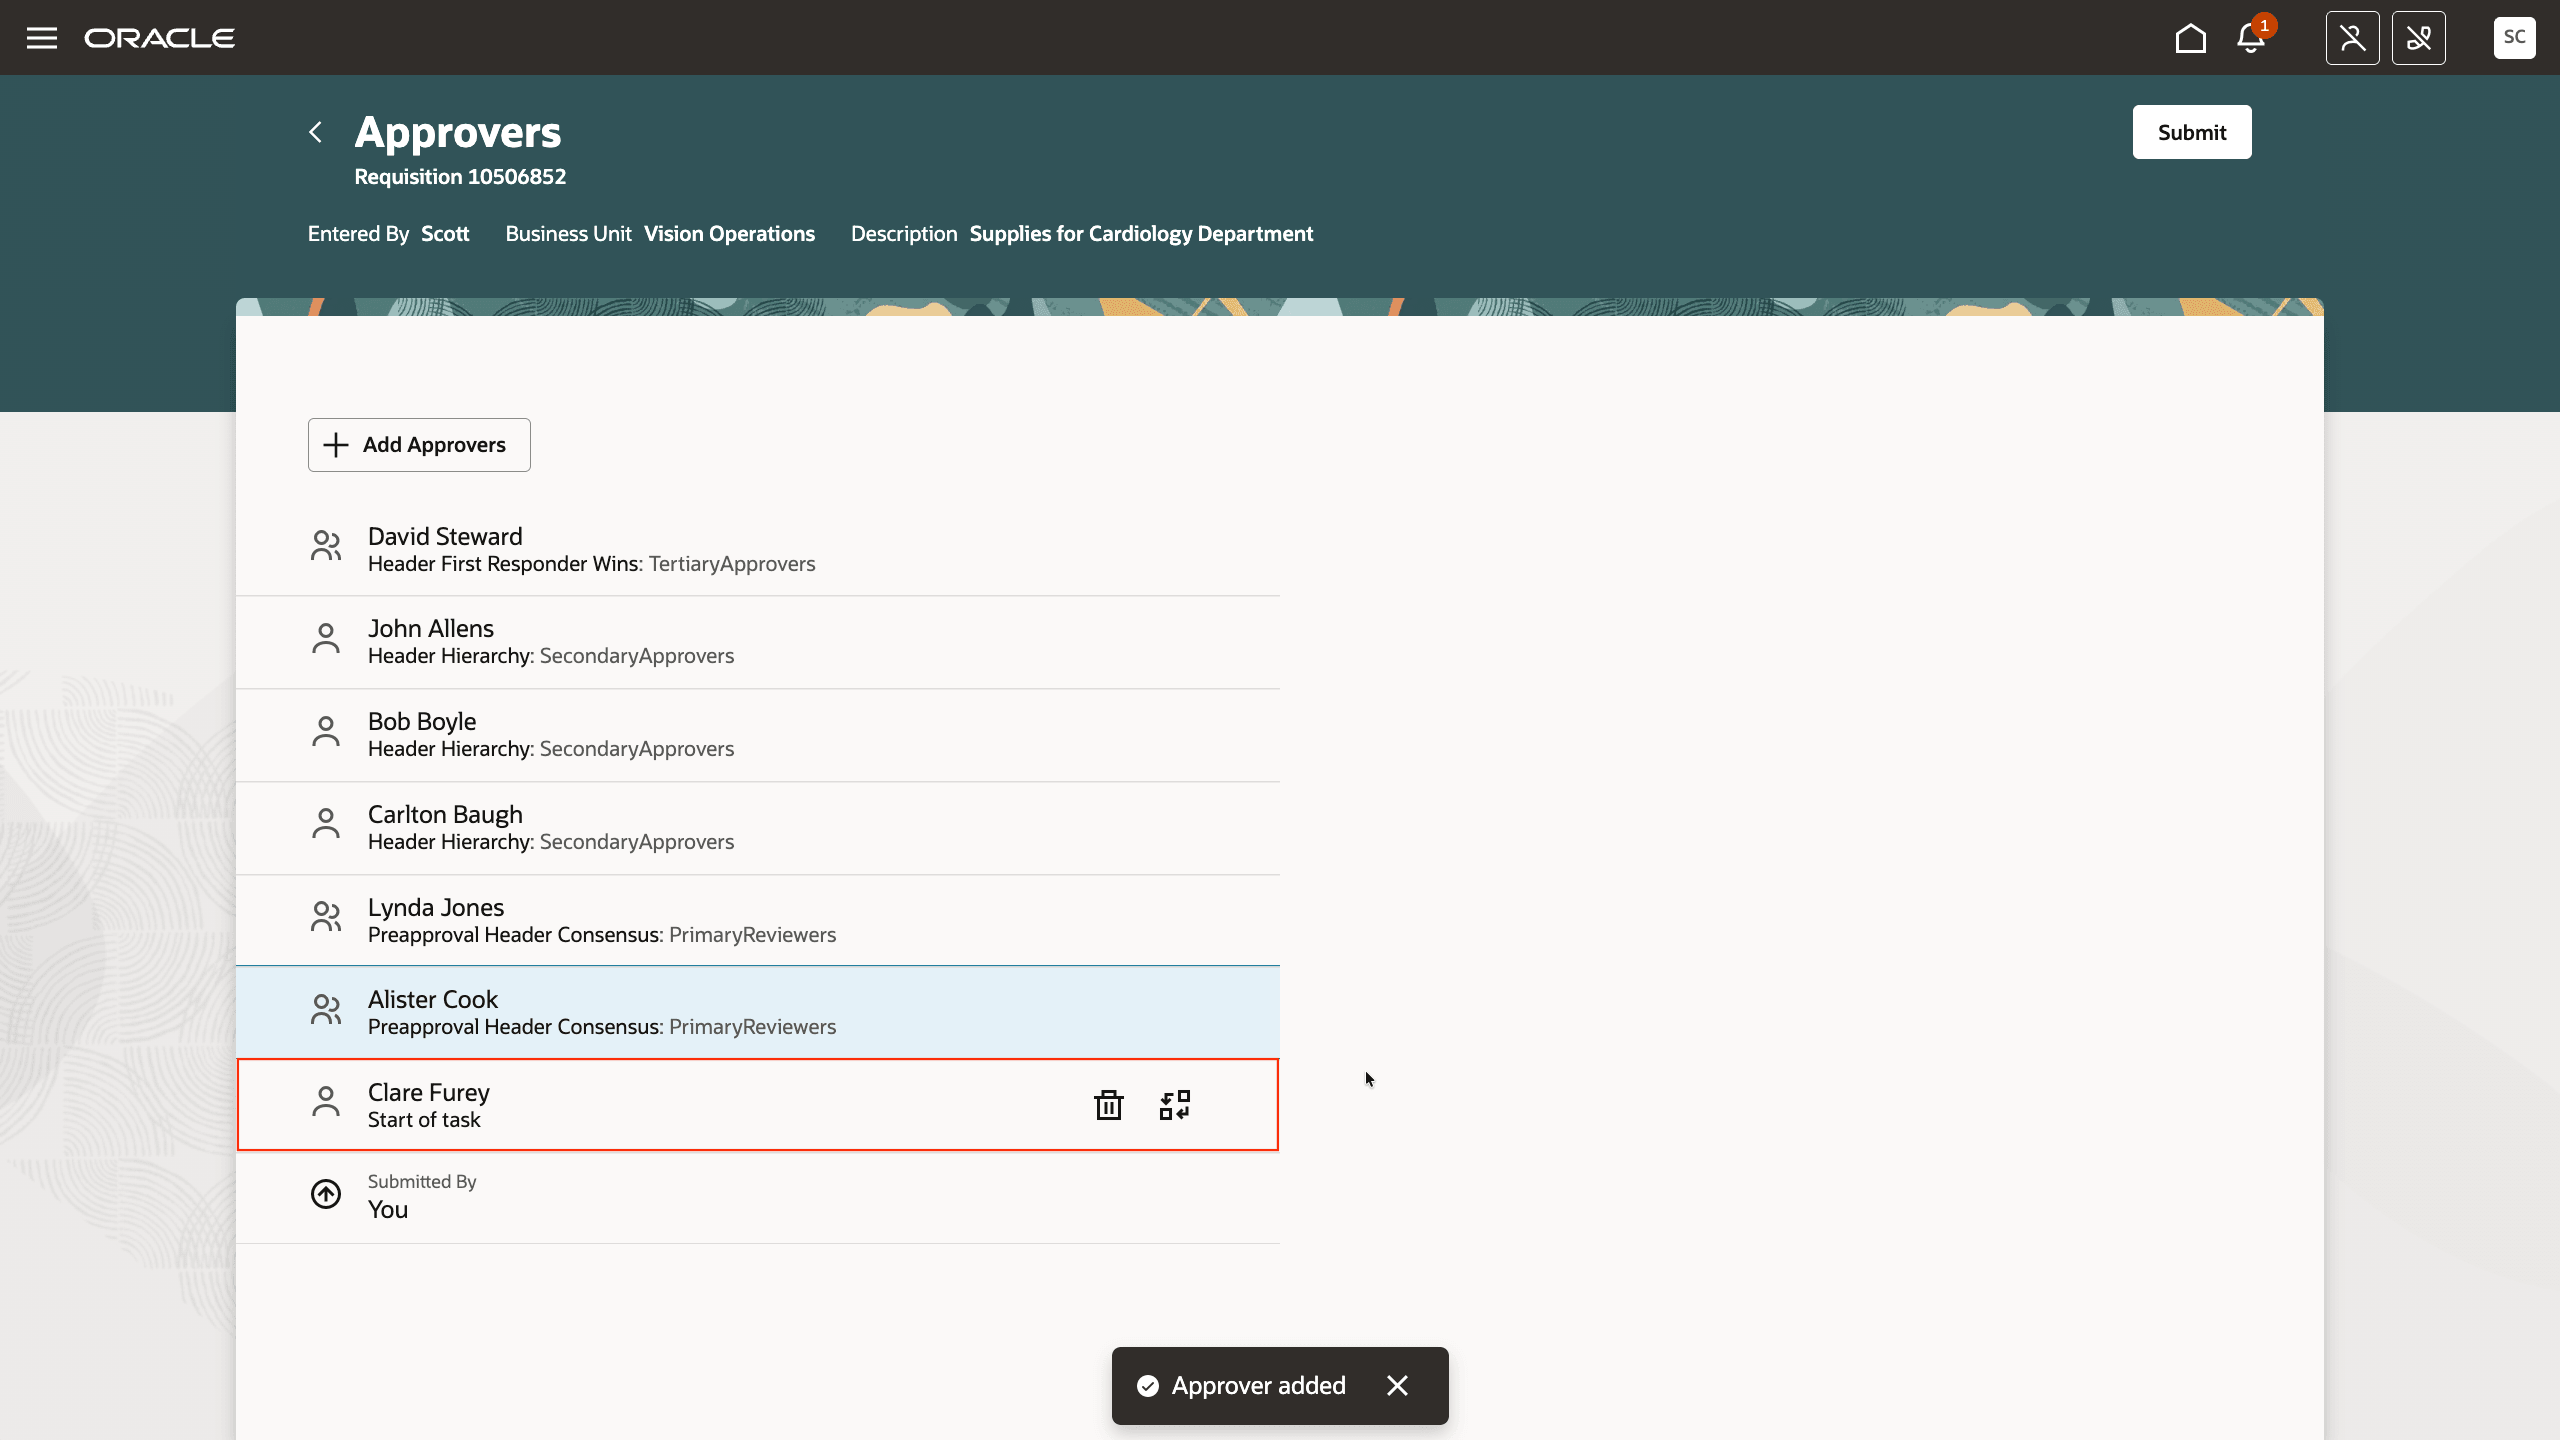Click the crossed-out person icon in header
This screenshot has width=2560, height=1440.
(x=2352, y=38)
